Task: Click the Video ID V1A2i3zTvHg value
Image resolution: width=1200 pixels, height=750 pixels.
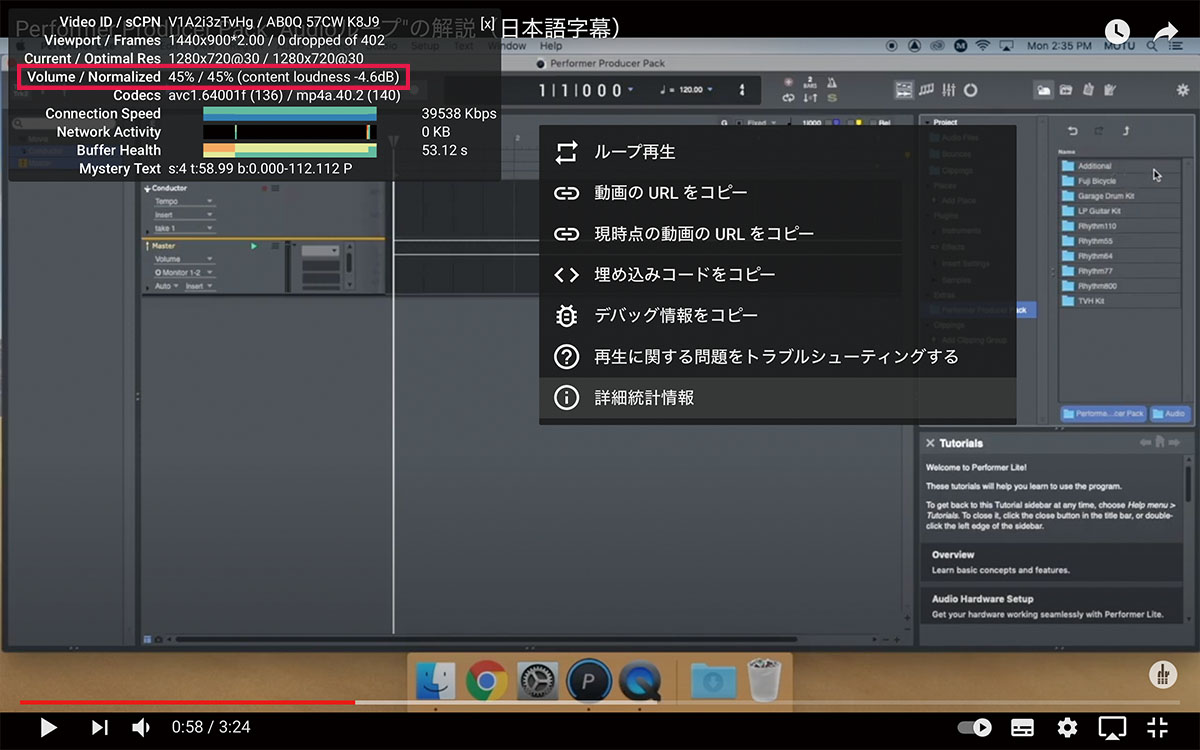Action: click(213, 21)
